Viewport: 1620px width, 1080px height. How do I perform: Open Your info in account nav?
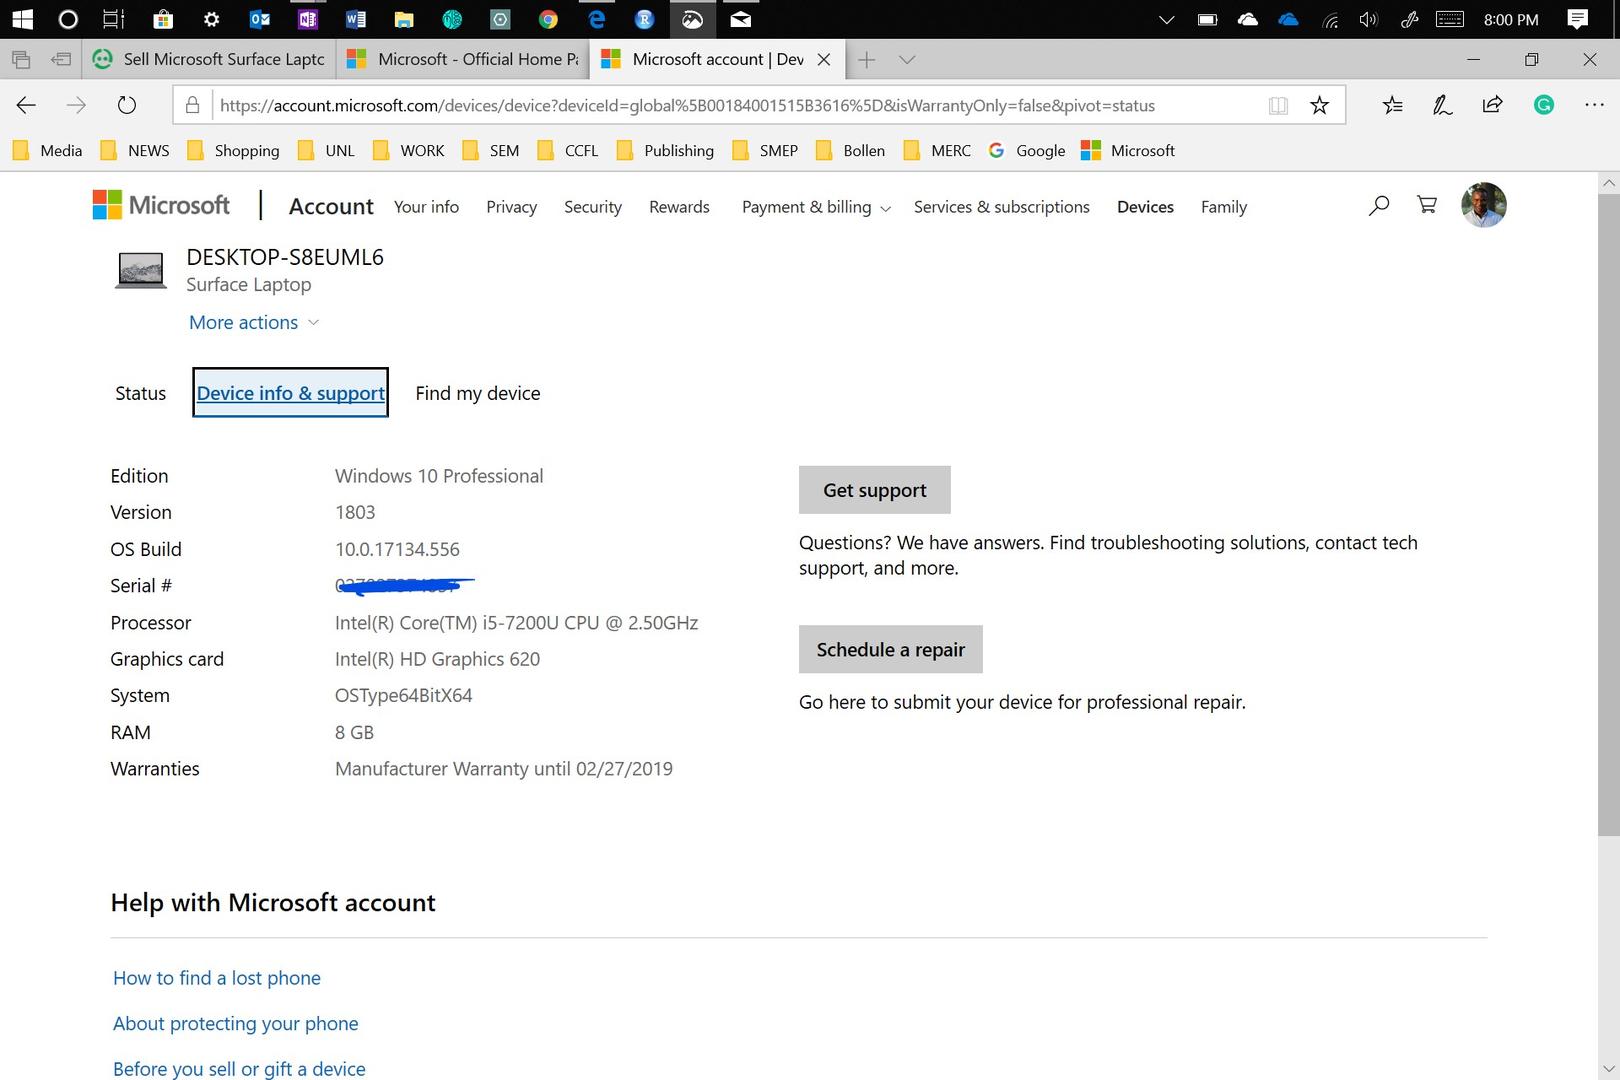426,207
